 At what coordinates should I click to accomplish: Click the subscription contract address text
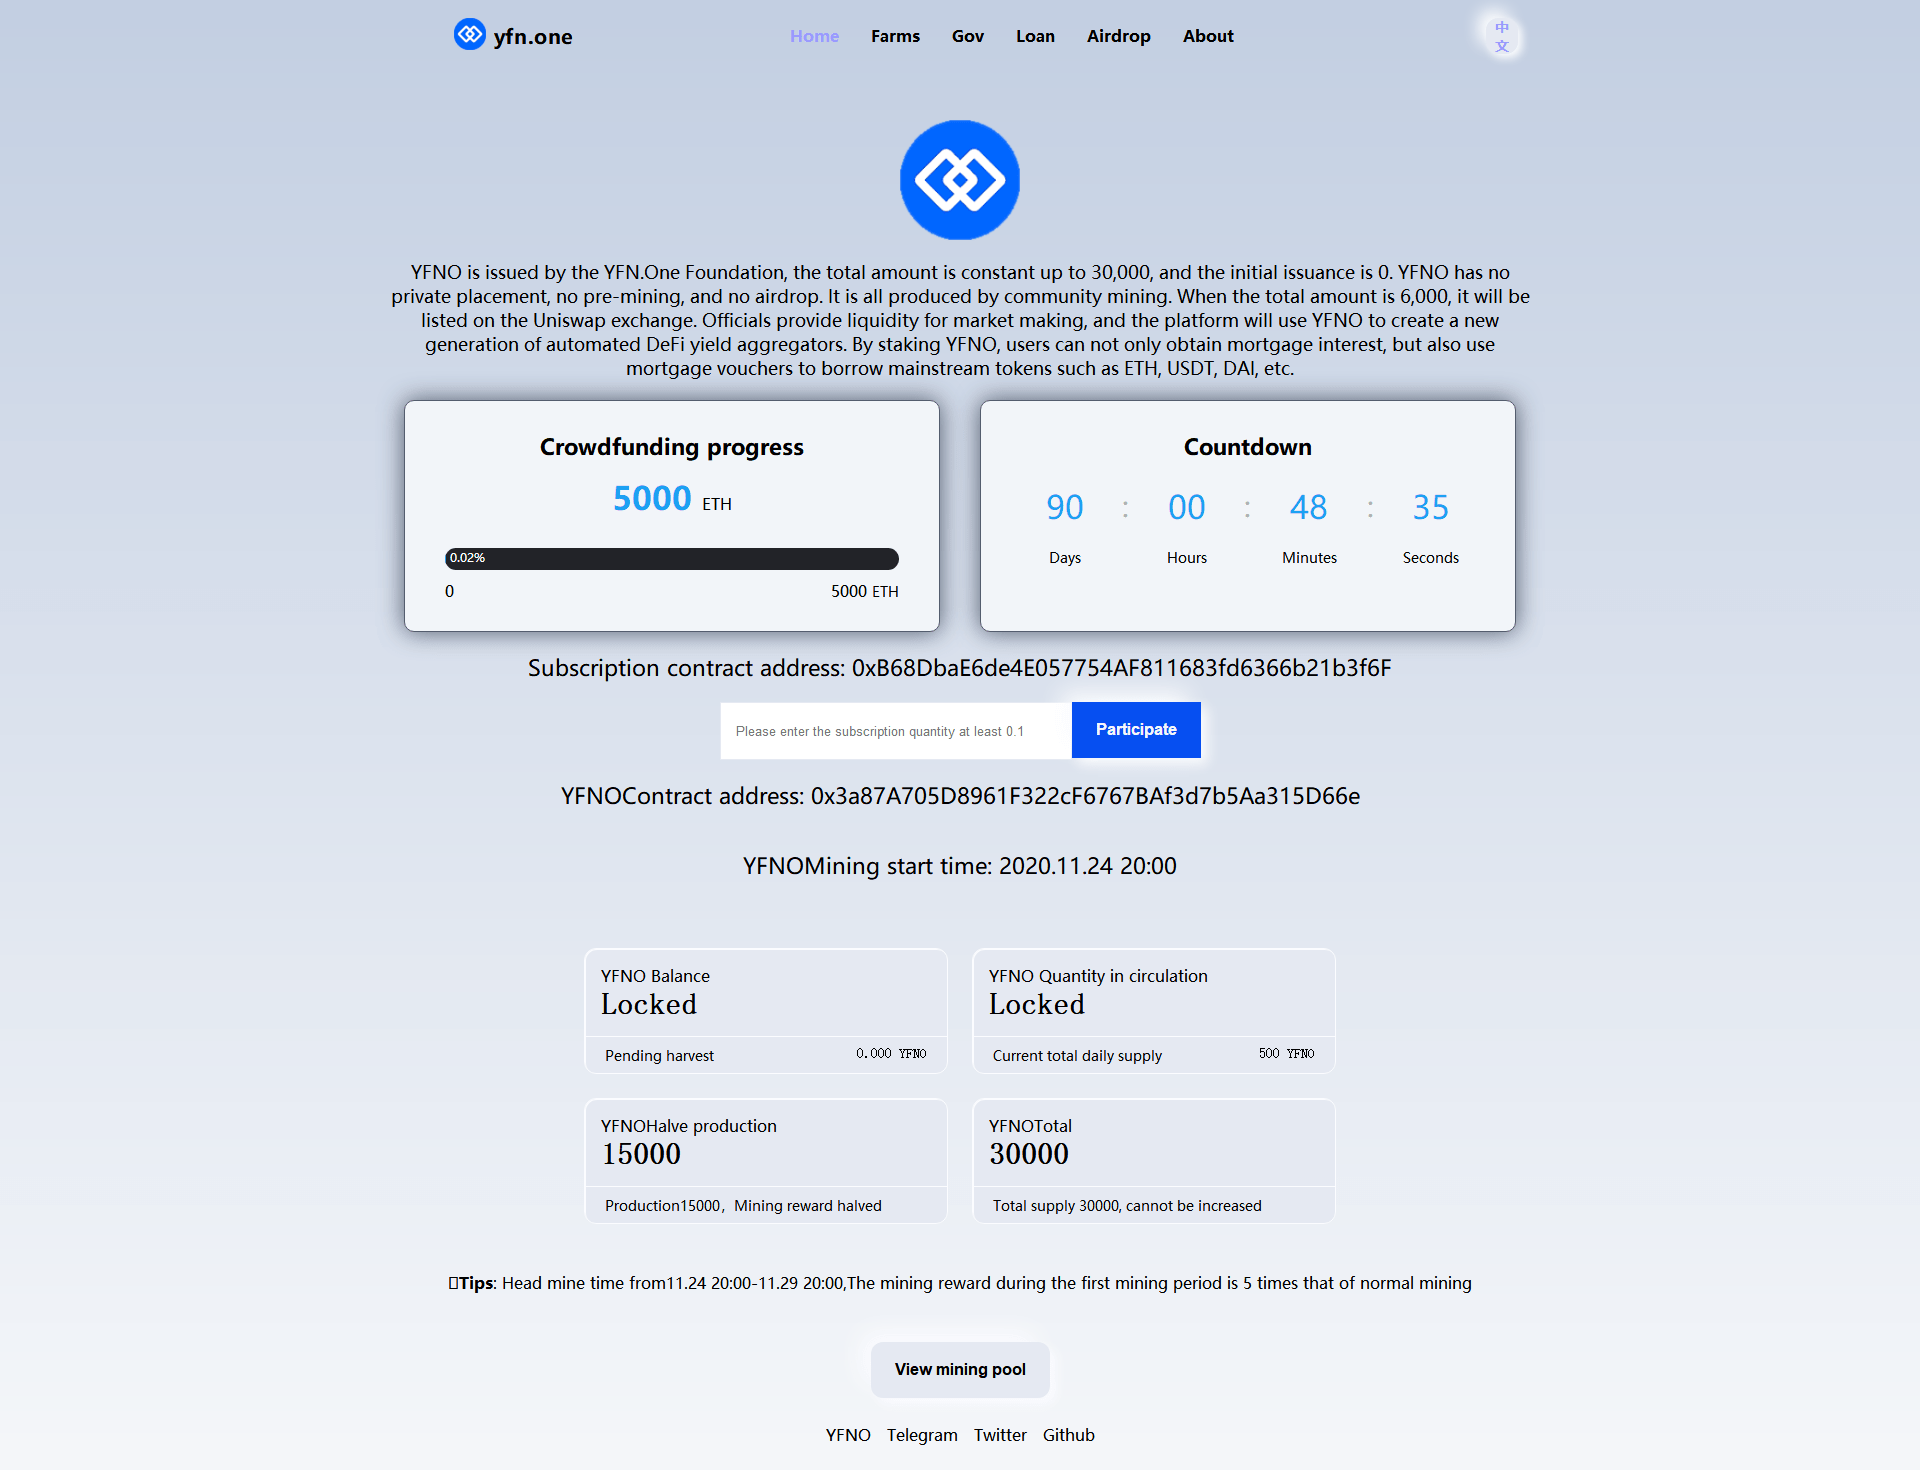click(958, 669)
